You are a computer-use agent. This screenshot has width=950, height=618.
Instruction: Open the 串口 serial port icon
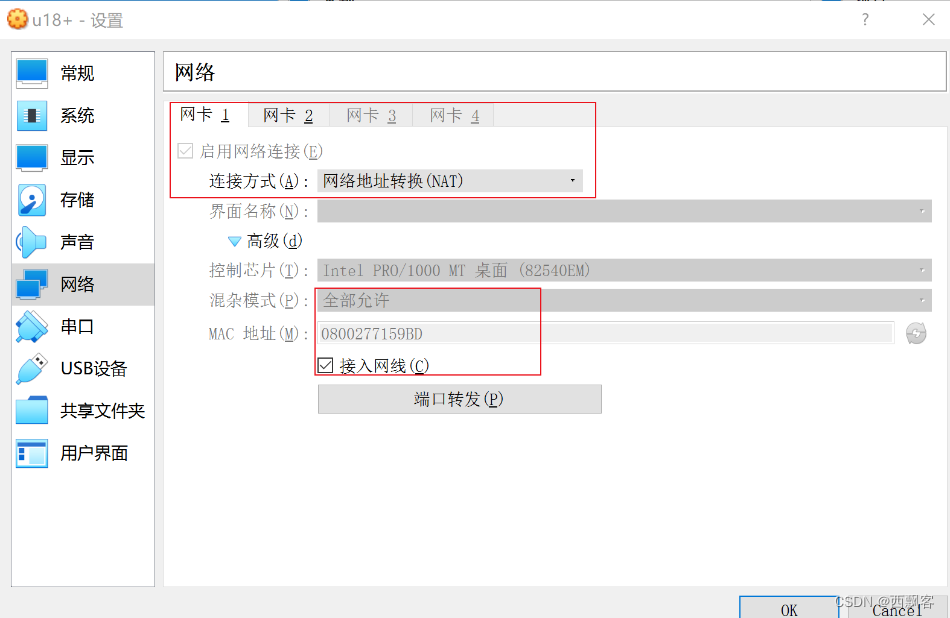pos(32,327)
